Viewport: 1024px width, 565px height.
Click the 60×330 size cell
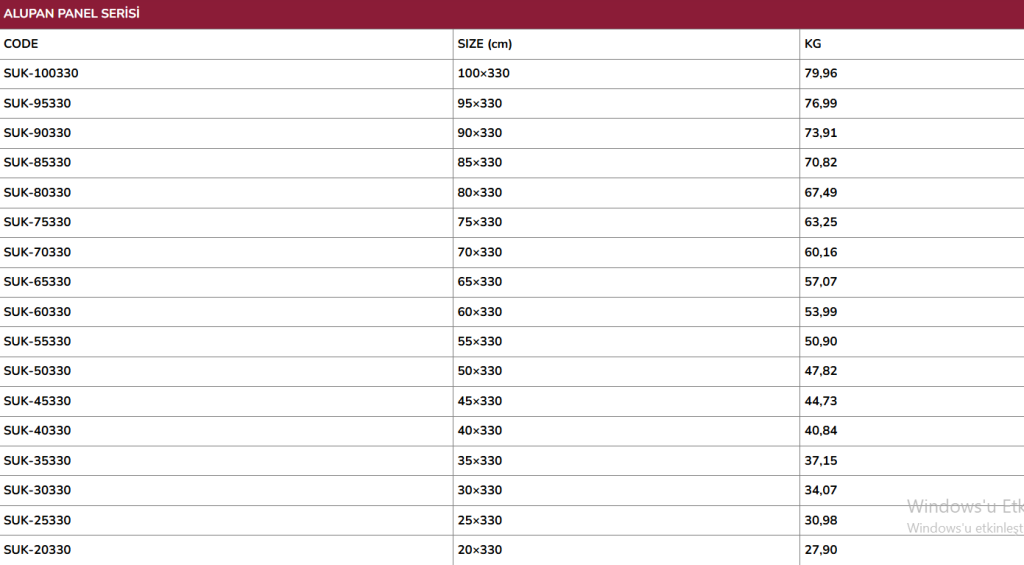480,311
